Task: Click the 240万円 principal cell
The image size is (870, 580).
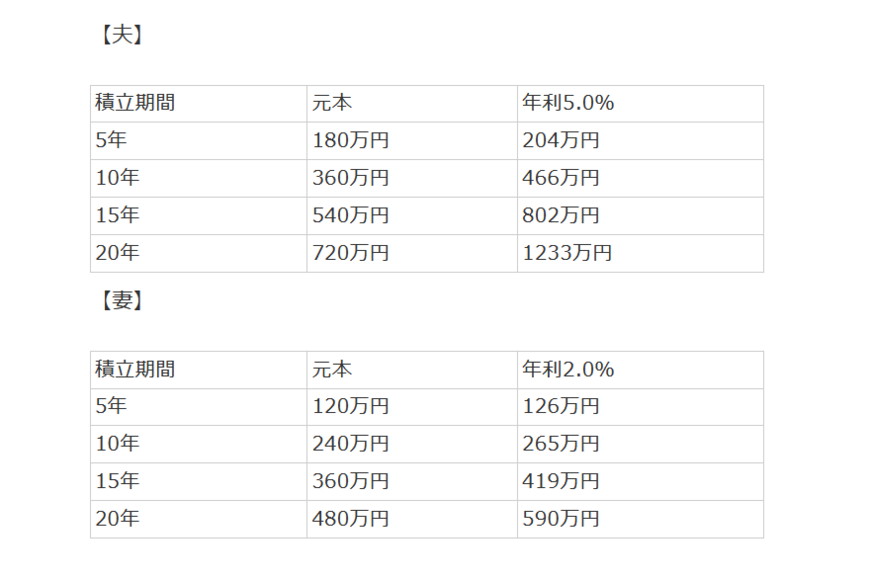Action: pyautogui.click(x=350, y=444)
